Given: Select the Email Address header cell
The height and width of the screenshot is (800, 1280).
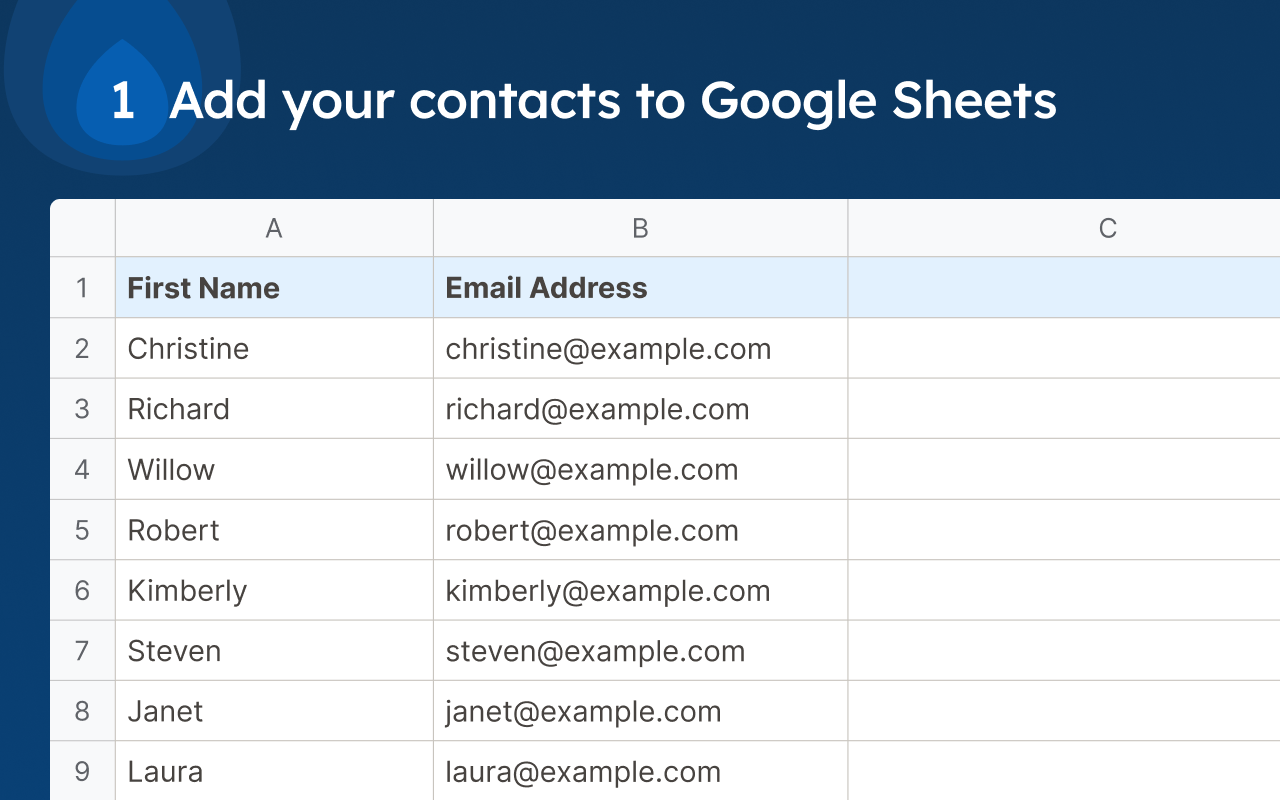Looking at the screenshot, I should (x=640, y=288).
